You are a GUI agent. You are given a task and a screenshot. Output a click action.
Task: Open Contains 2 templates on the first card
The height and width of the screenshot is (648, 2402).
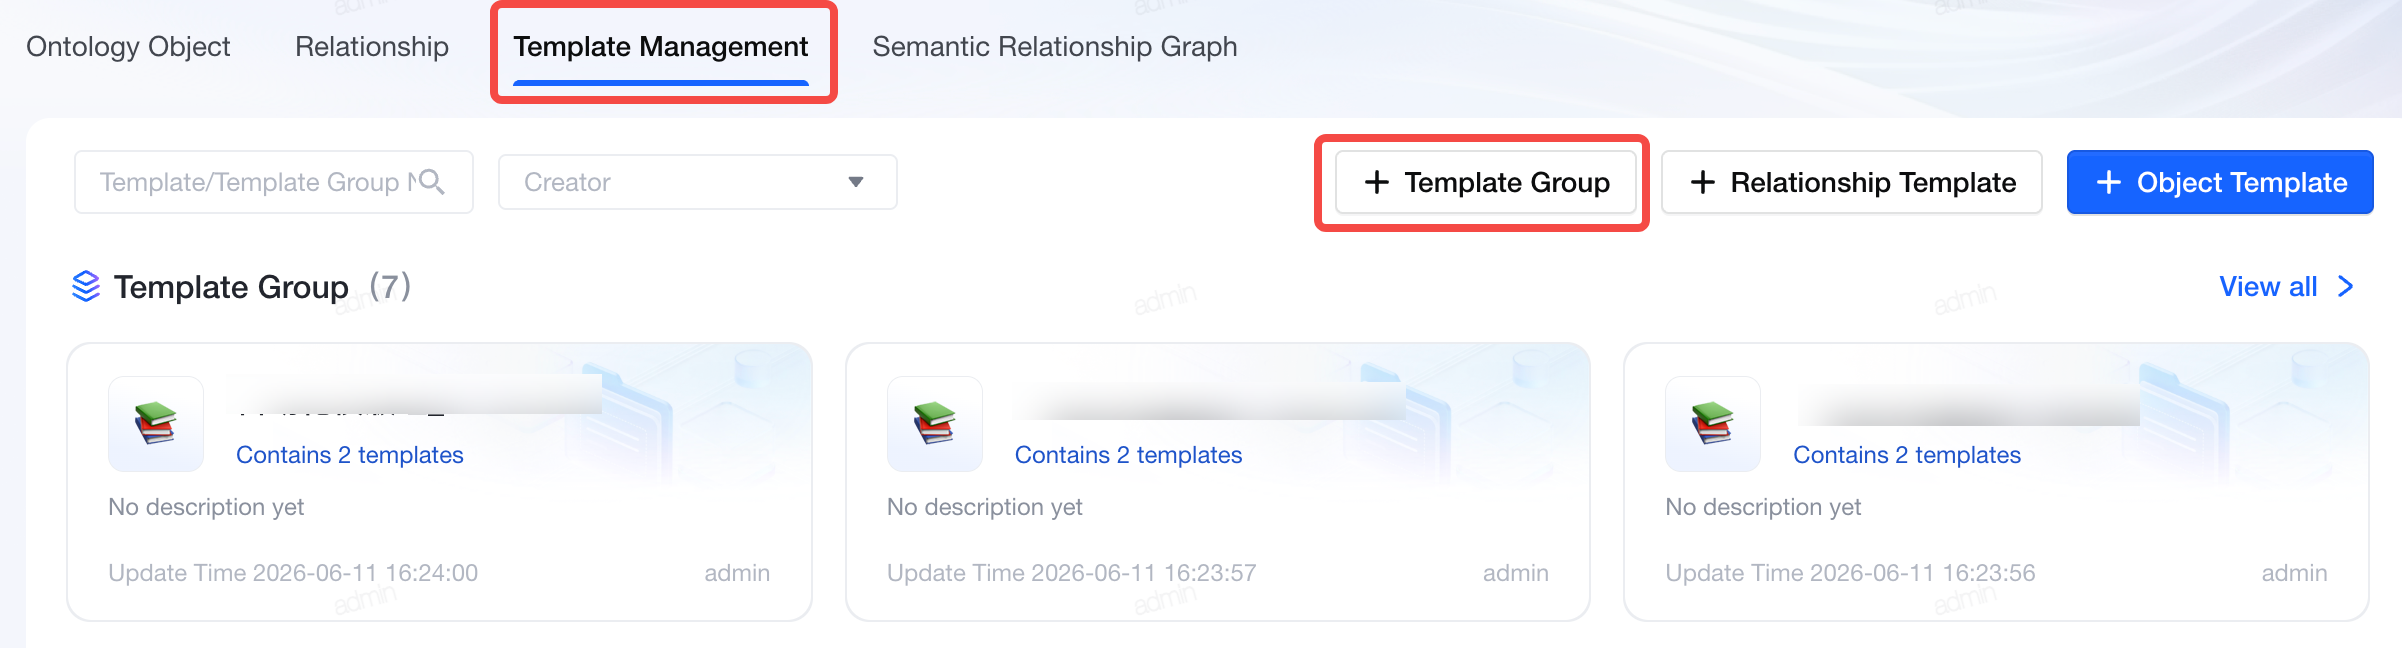(x=350, y=455)
